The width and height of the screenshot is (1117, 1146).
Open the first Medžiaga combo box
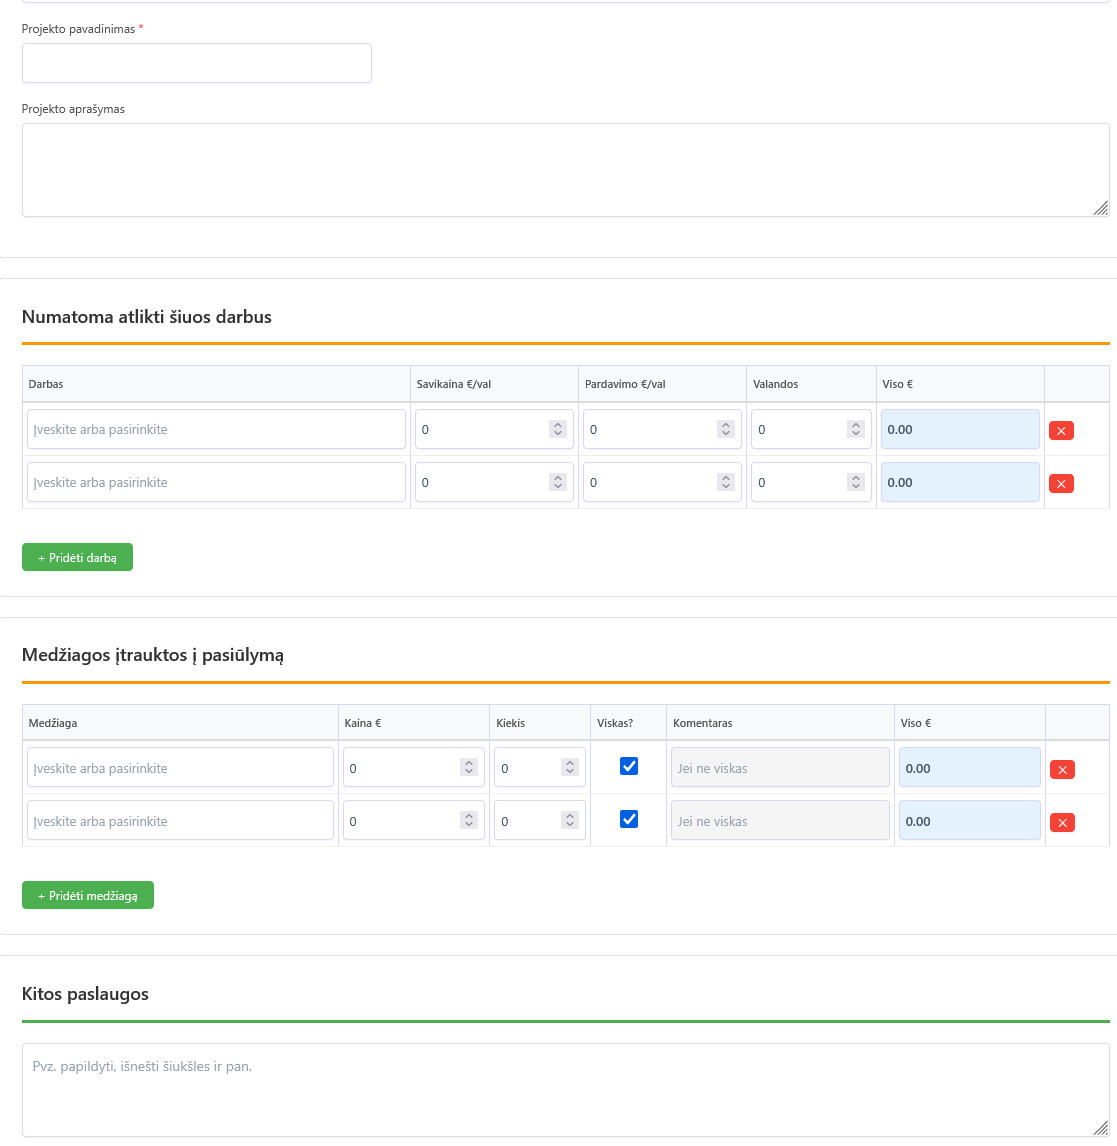point(180,768)
